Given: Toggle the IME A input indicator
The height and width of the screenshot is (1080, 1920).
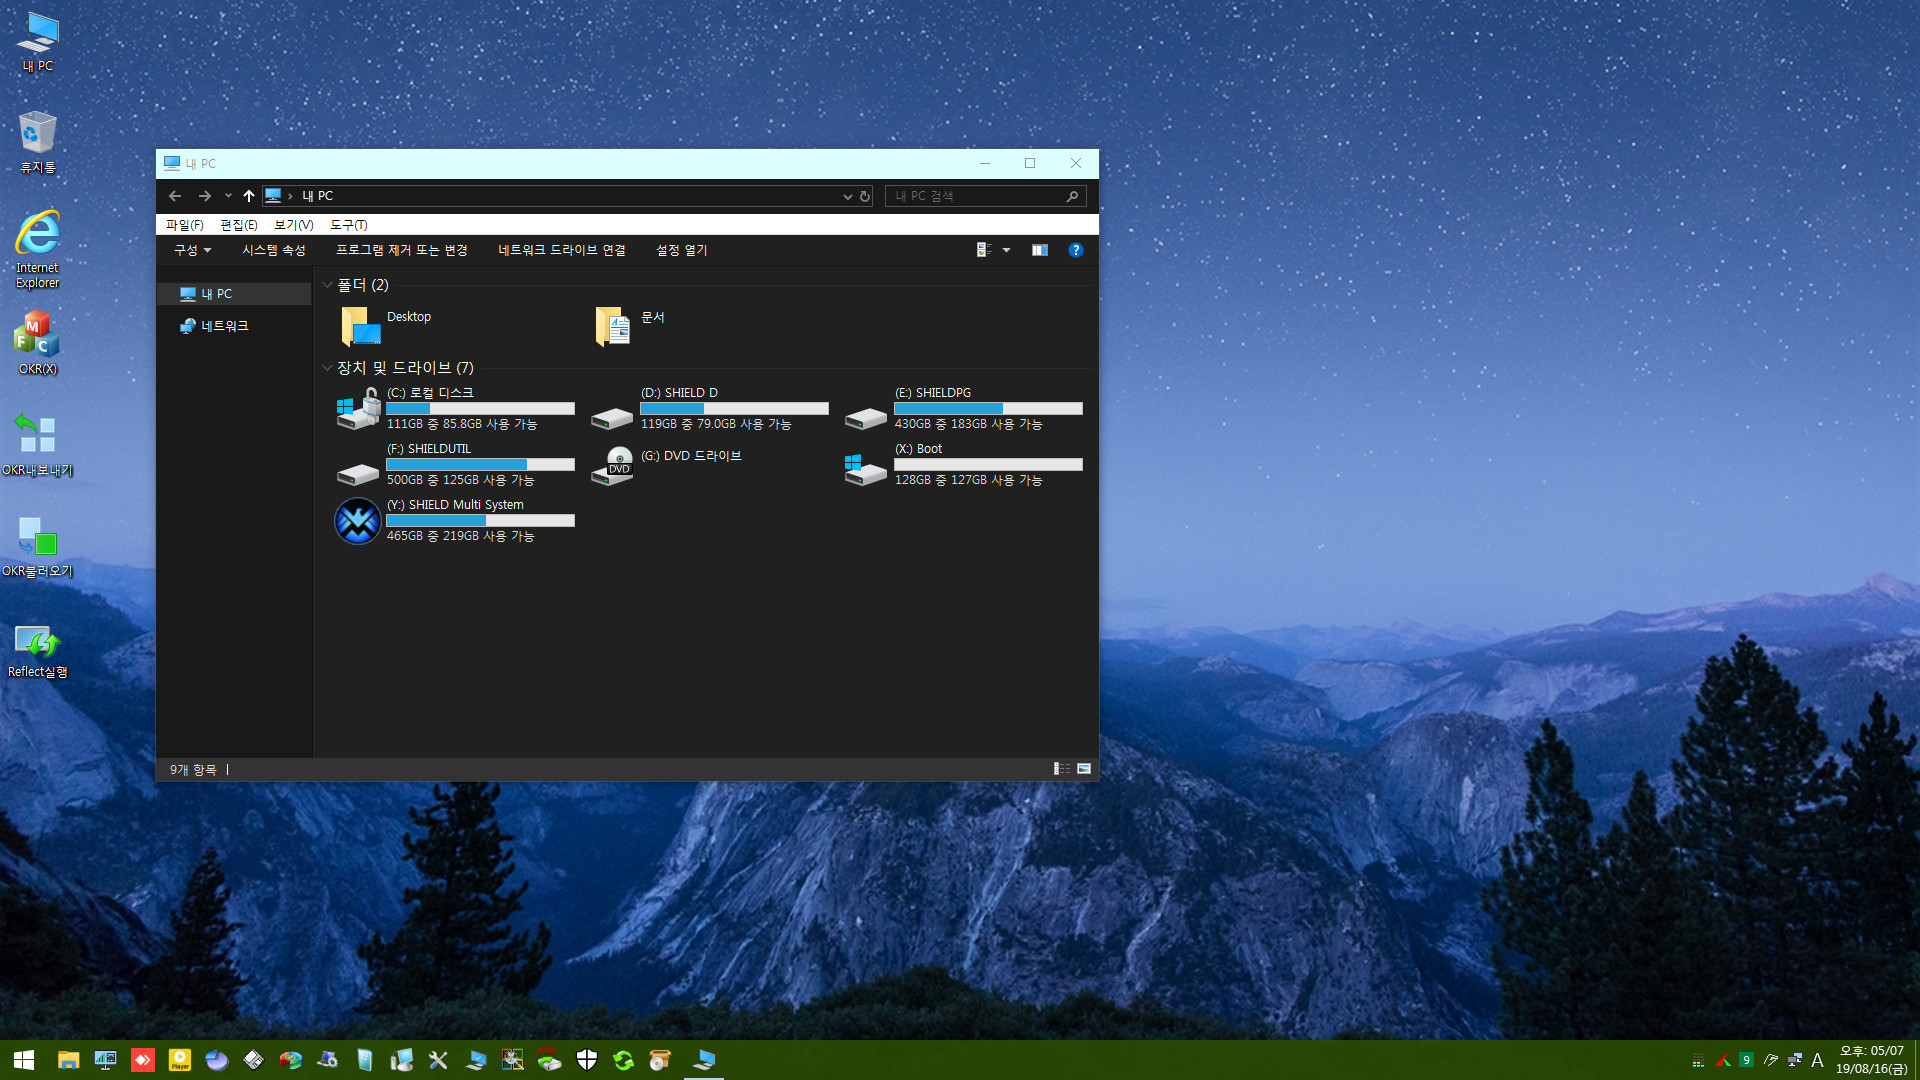Looking at the screenshot, I should point(1818,1060).
